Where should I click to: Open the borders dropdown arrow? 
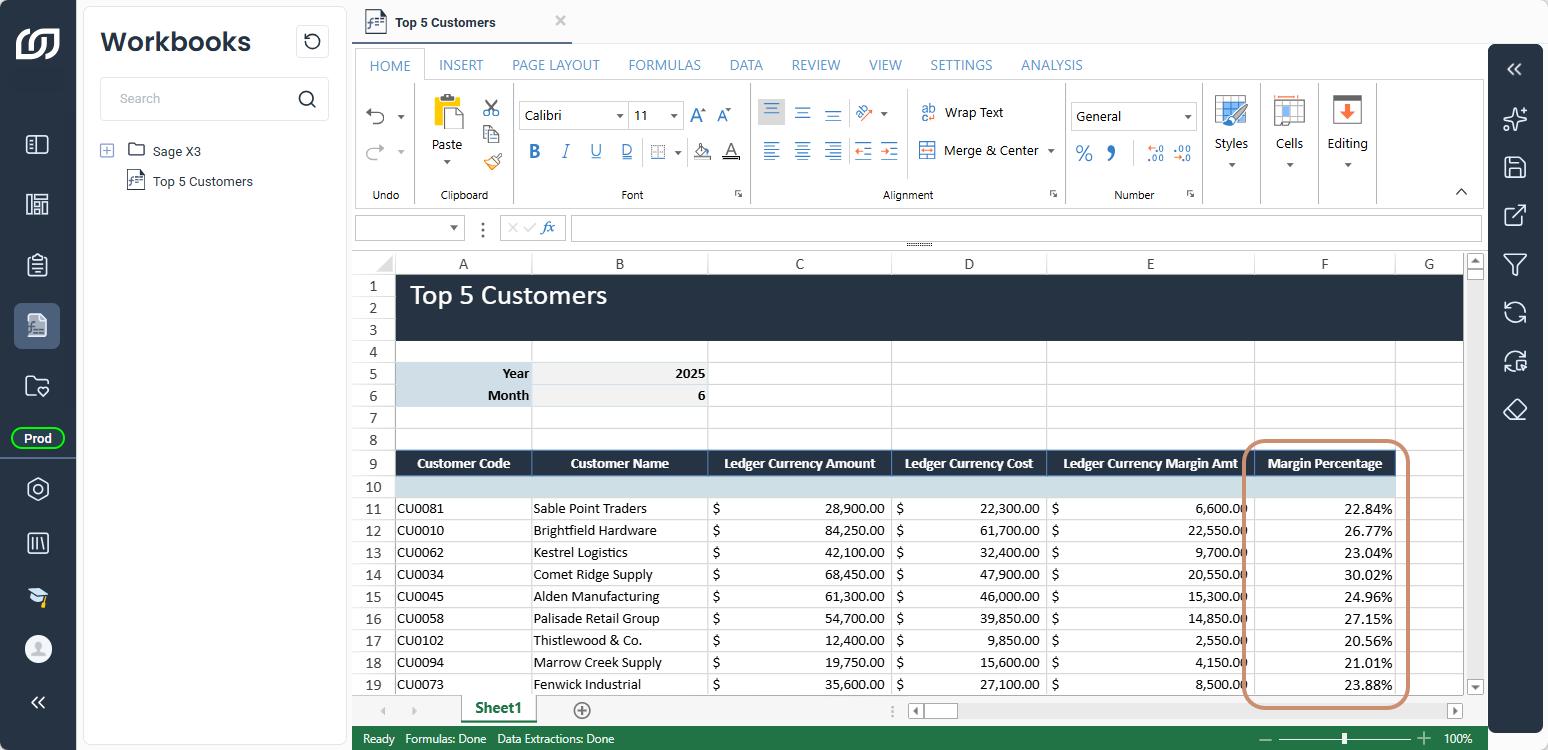click(678, 153)
